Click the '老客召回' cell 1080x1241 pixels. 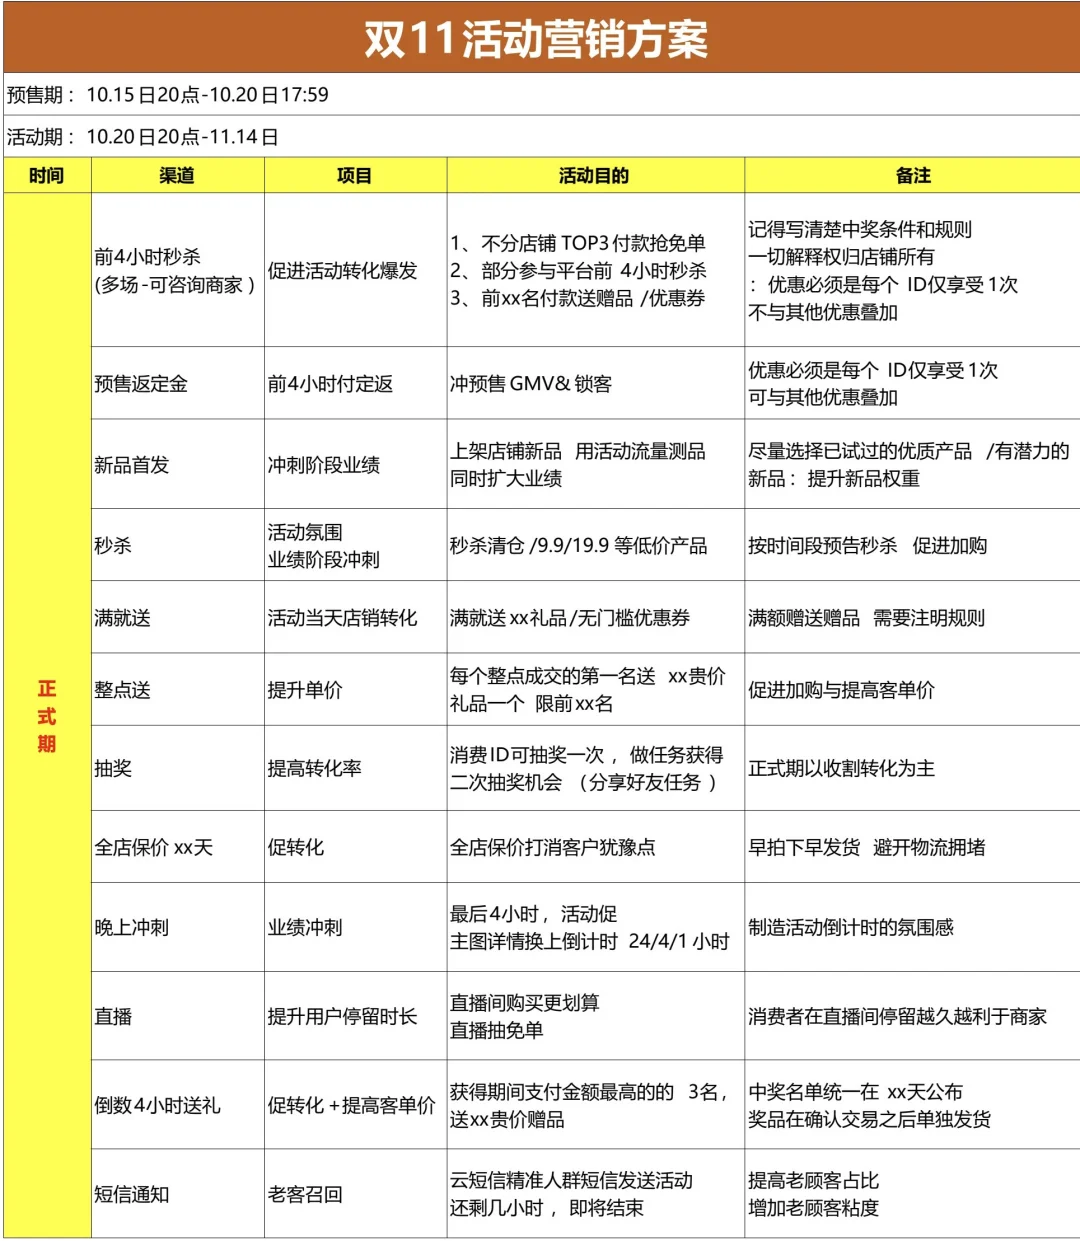[355, 1194]
